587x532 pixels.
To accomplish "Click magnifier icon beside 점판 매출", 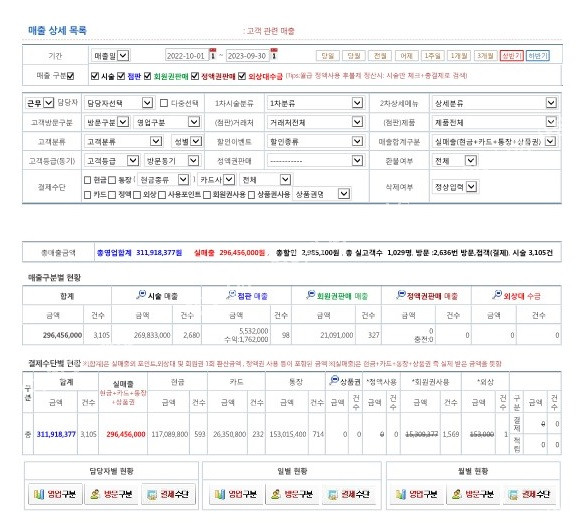I will 231,295.
